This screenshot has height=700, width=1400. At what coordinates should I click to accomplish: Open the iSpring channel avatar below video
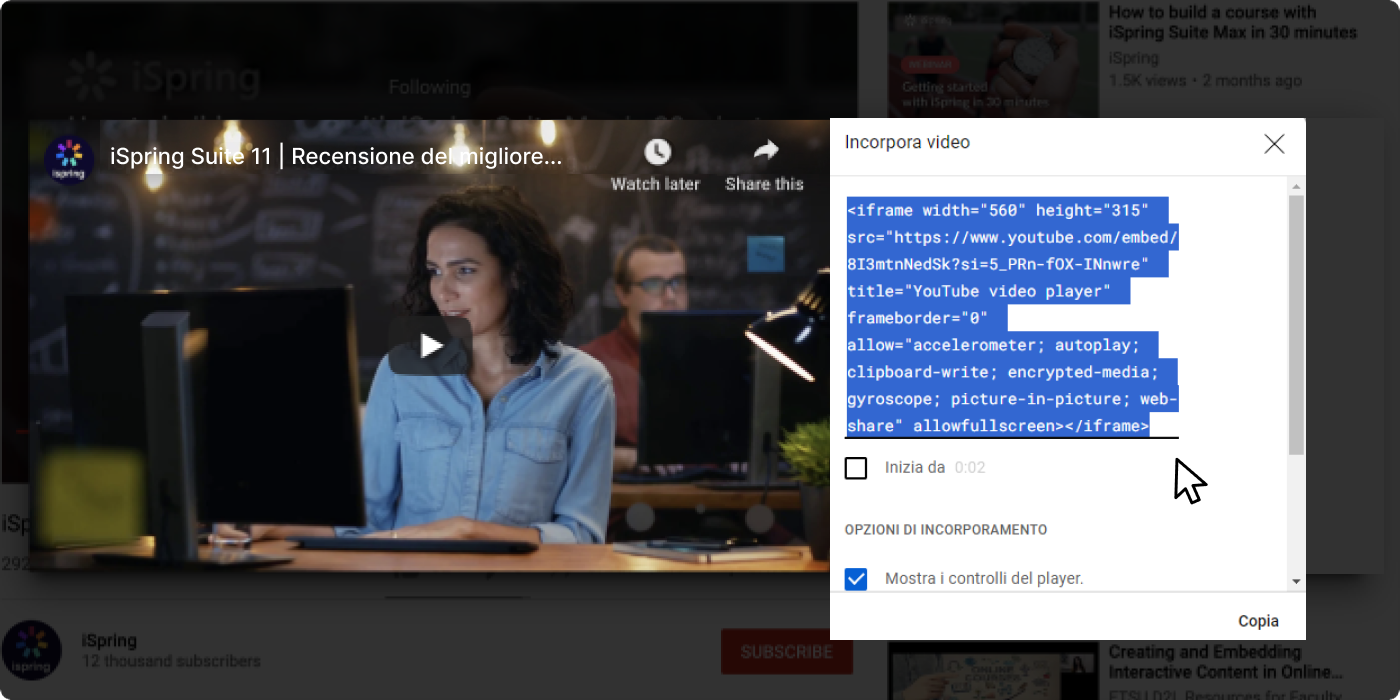[x=32, y=650]
